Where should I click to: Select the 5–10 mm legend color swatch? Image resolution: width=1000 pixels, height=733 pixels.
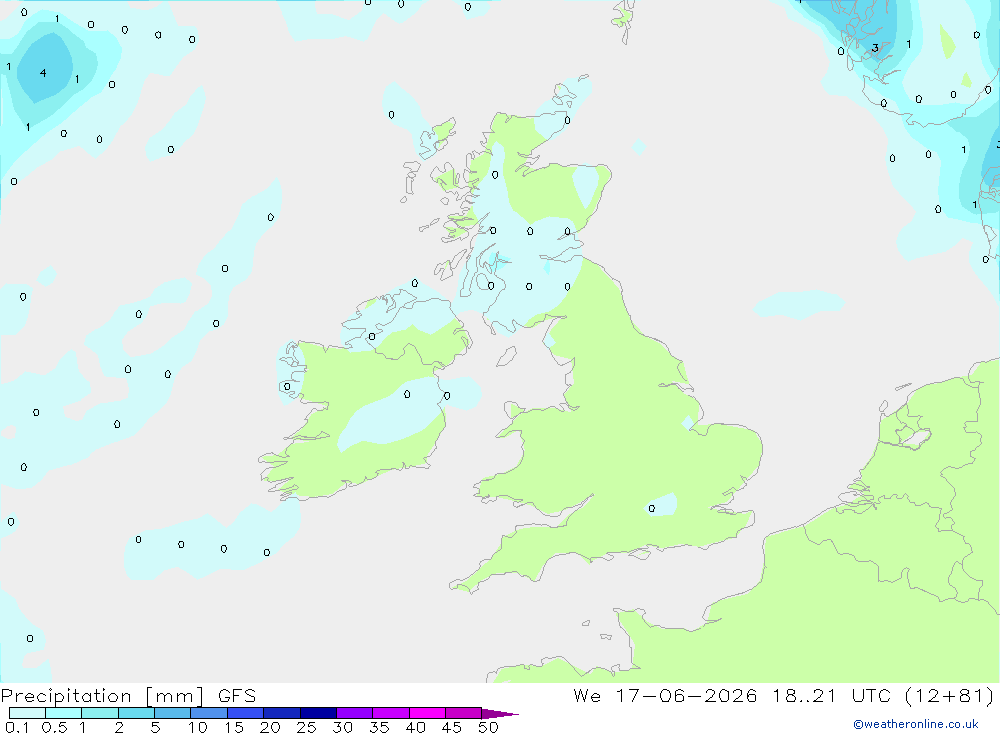173,713
